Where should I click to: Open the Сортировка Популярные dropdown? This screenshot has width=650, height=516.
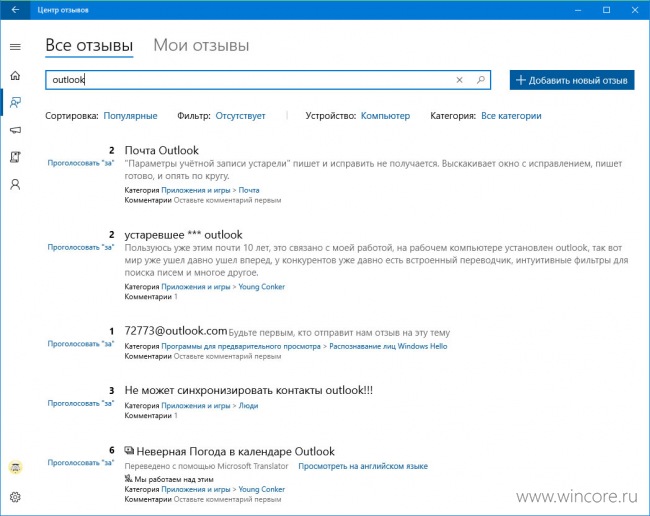pyautogui.click(x=130, y=116)
